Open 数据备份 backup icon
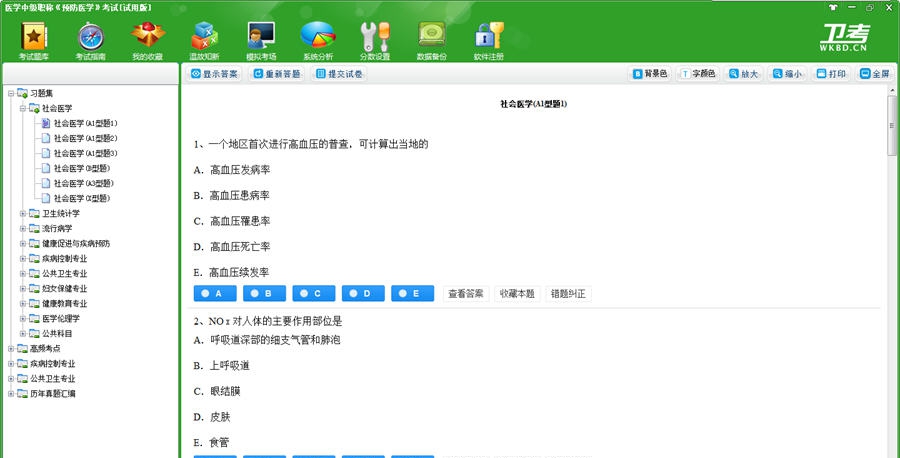The height and width of the screenshot is (458, 900). (x=432, y=40)
